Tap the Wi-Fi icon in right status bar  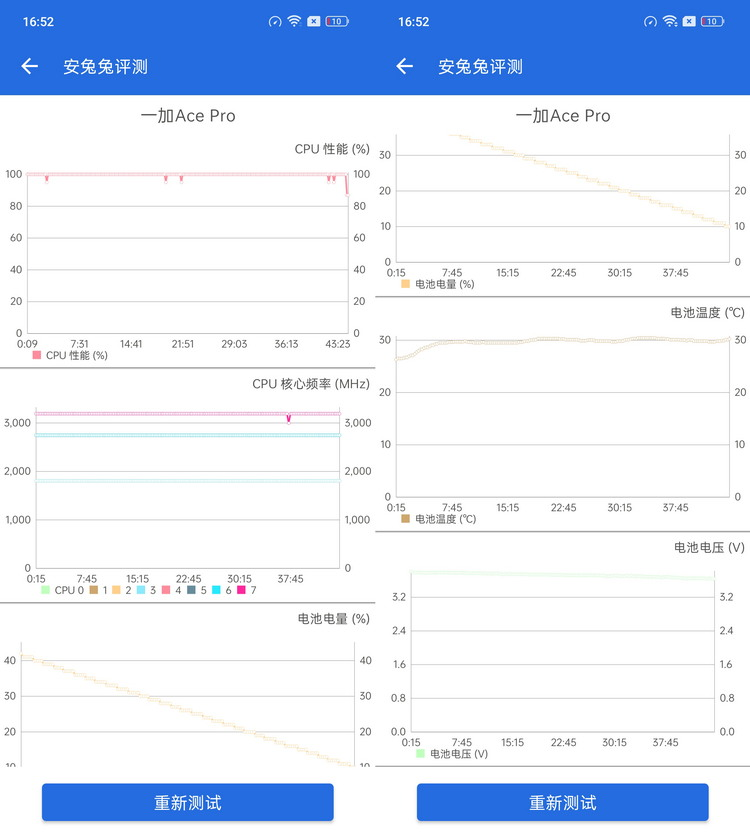[x=670, y=21]
